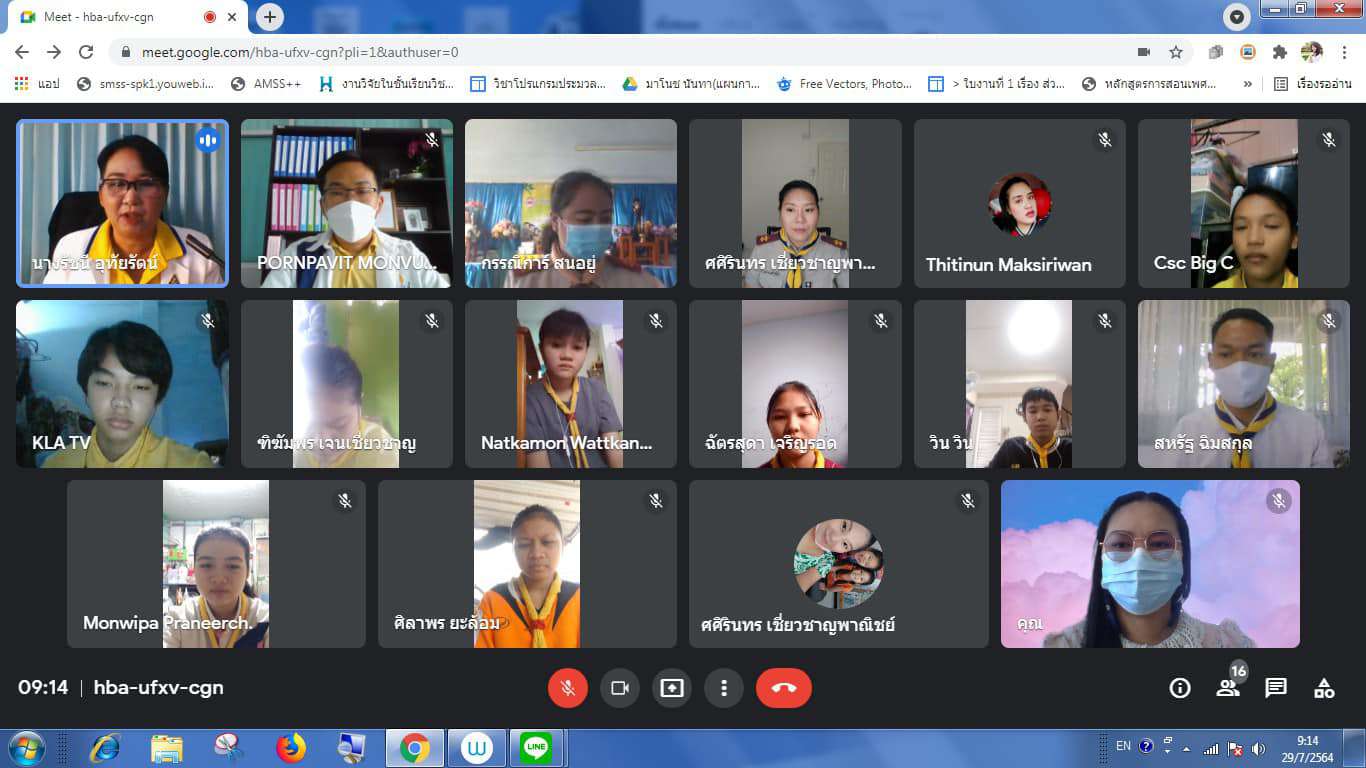The width and height of the screenshot is (1366, 768).
Task: Reload the Meet page
Action: coord(86,52)
